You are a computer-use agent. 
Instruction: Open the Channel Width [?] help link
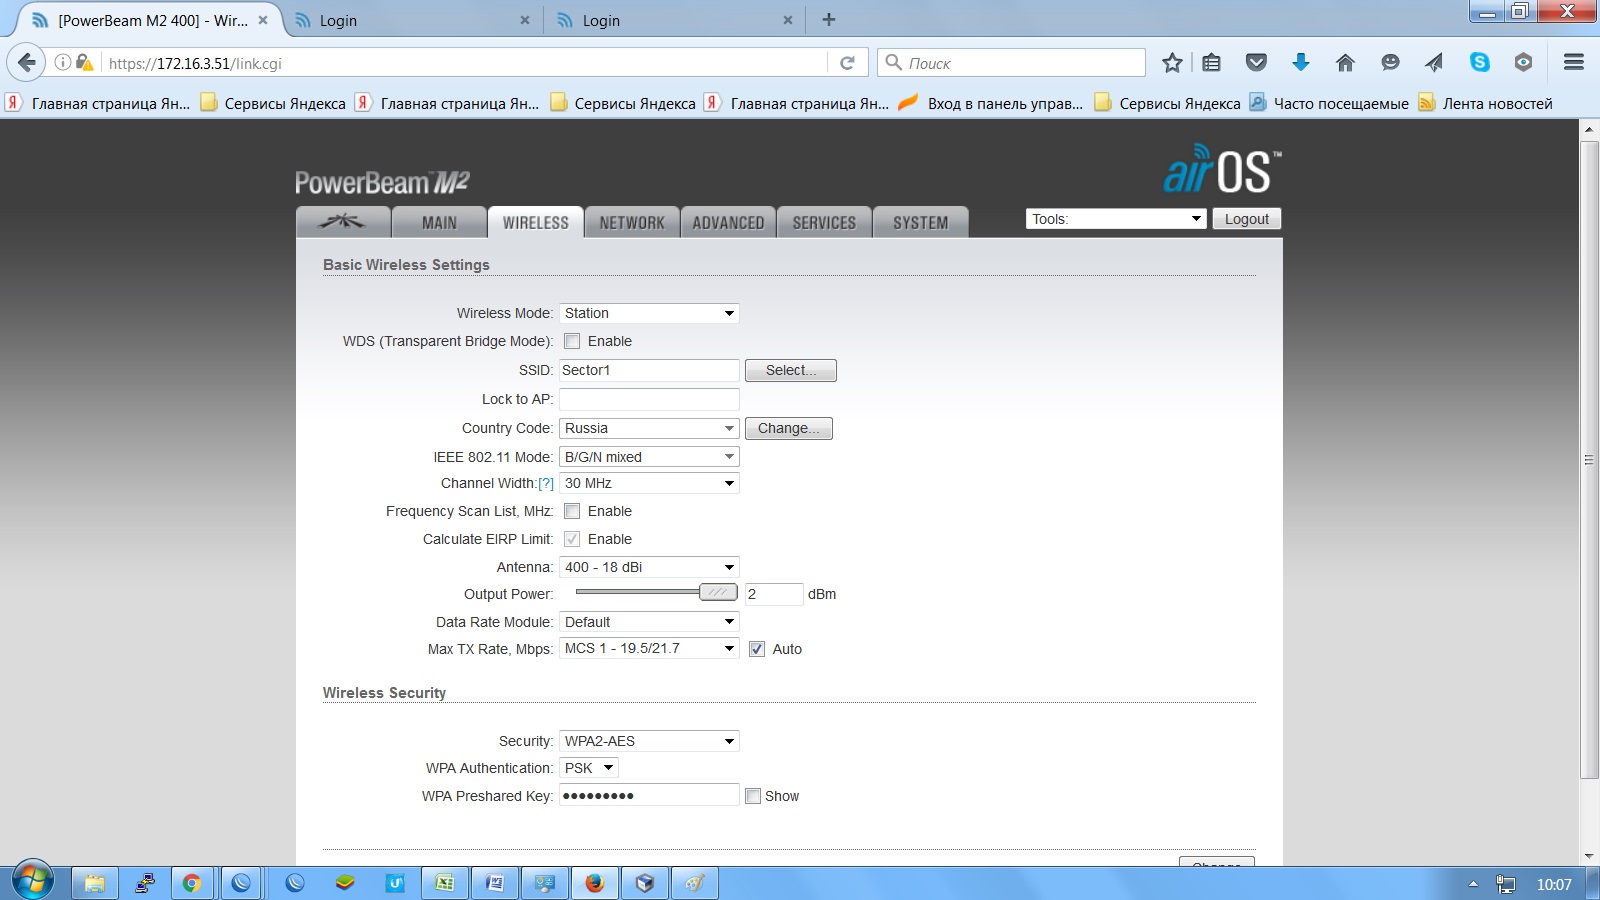click(546, 483)
